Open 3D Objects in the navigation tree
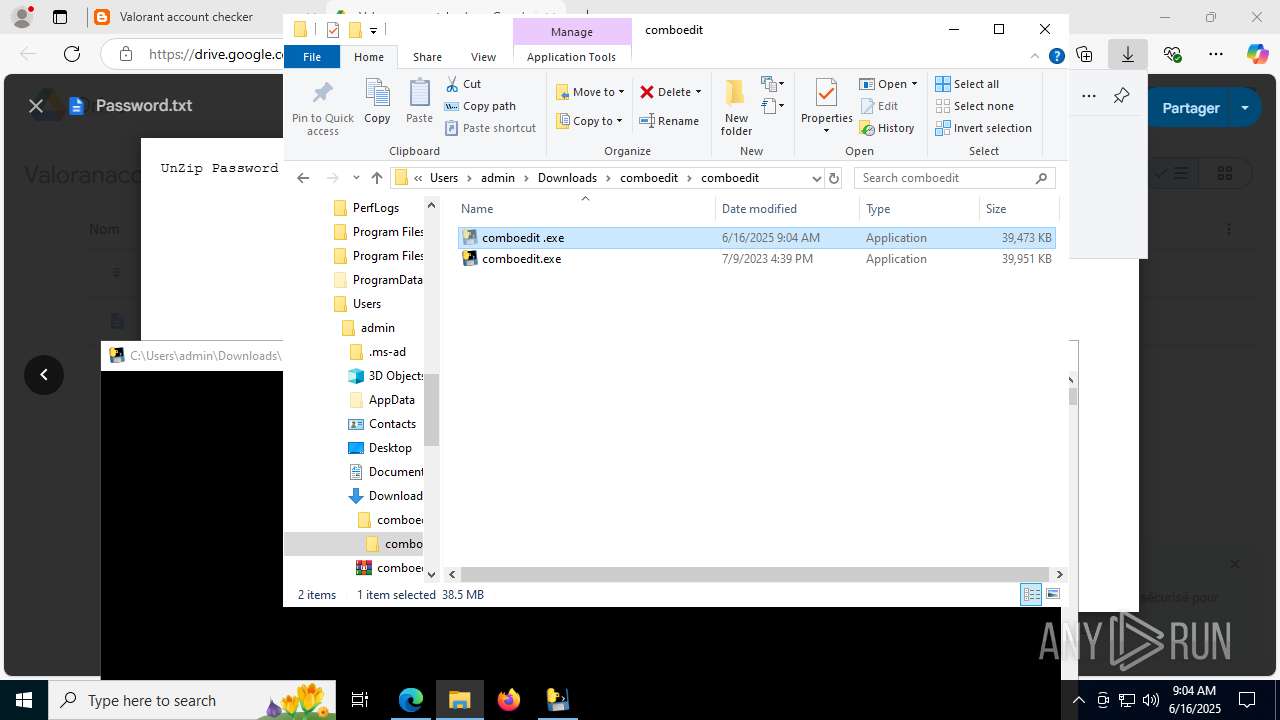Viewport: 1280px width, 720px height. tap(386, 376)
